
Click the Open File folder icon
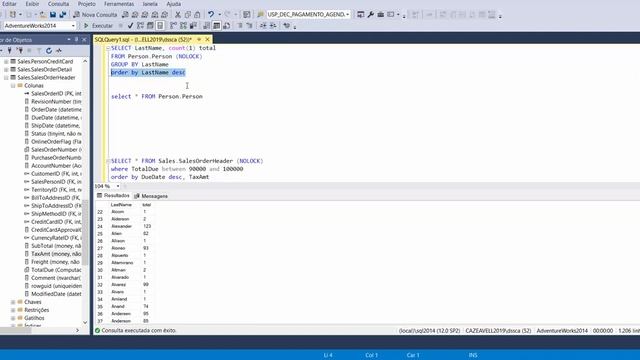[x=43, y=14]
